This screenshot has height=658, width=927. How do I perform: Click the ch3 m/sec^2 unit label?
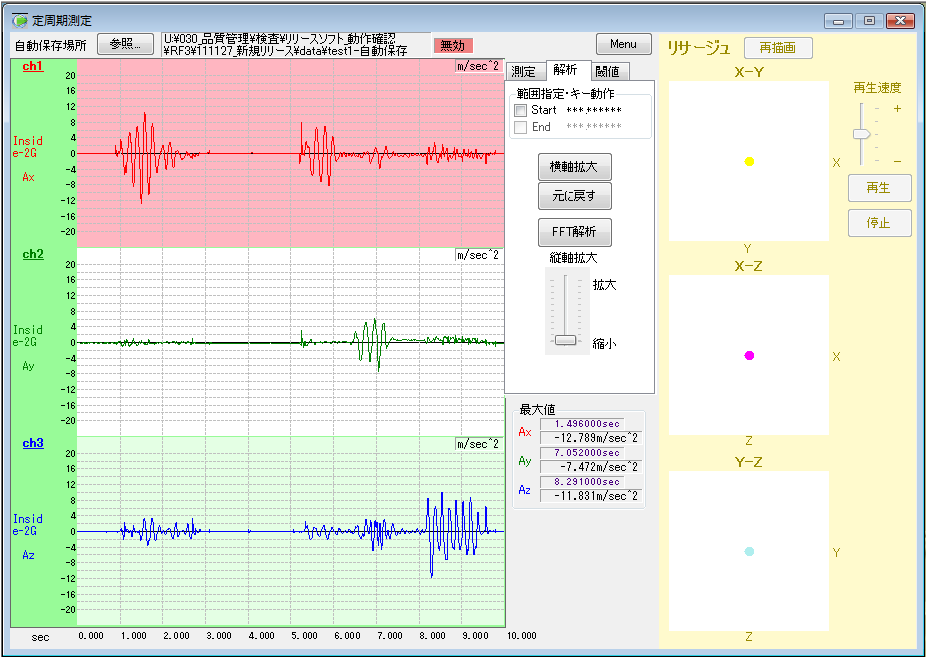pos(479,444)
